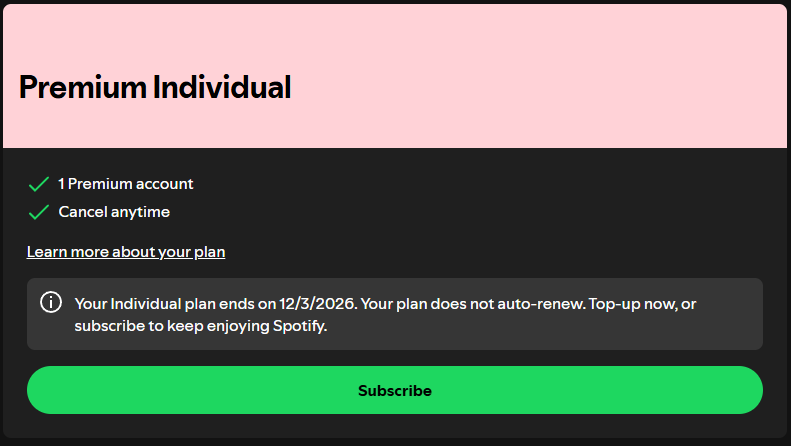Click the green Subscribe button
This screenshot has height=446, width=791.
(395, 390)
